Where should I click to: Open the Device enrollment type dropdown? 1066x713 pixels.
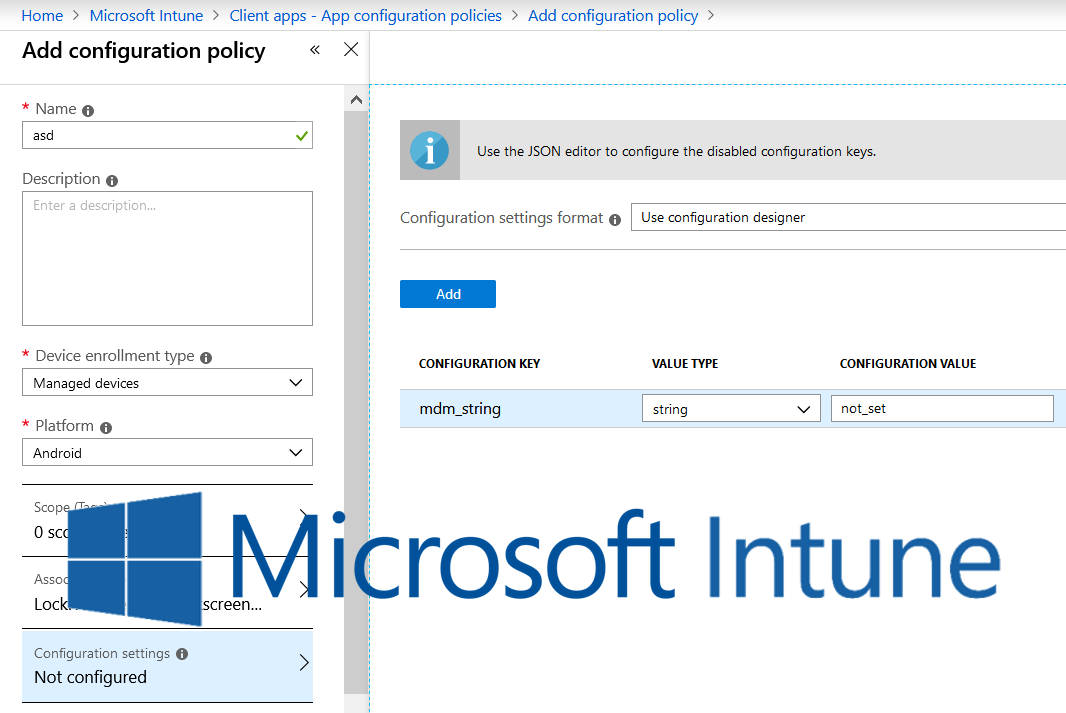click(x=167, y=383)
